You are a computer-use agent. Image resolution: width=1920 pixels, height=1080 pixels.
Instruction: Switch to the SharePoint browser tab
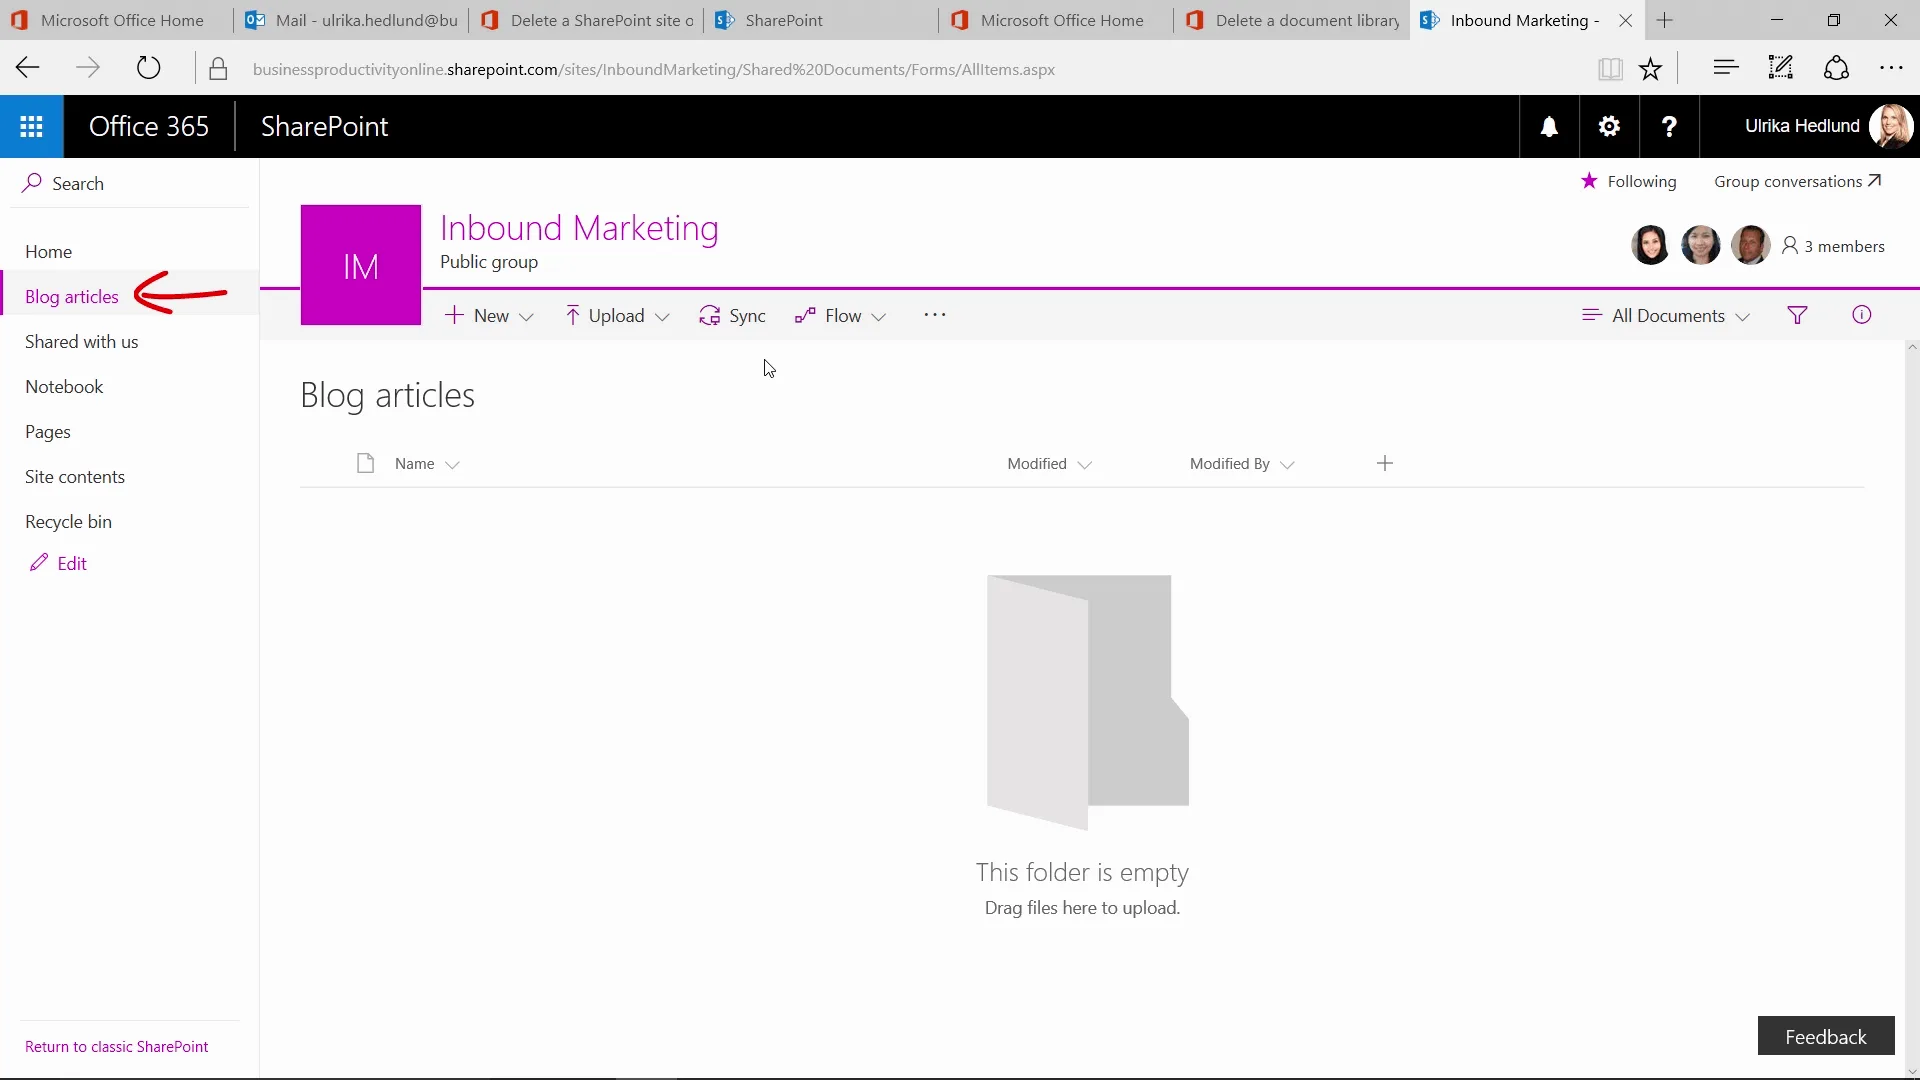click(x=822, y=20)
